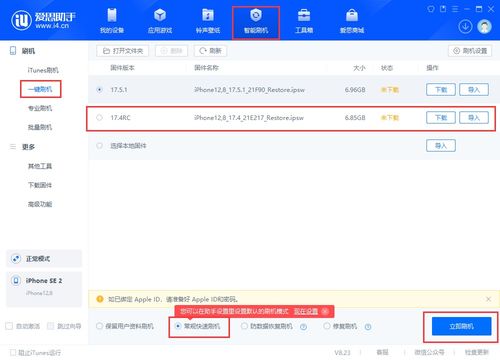Select firmware 17.5.1 radio button
Image resolution: width=500 pixels, height=360 pixels.
(99, 90)
